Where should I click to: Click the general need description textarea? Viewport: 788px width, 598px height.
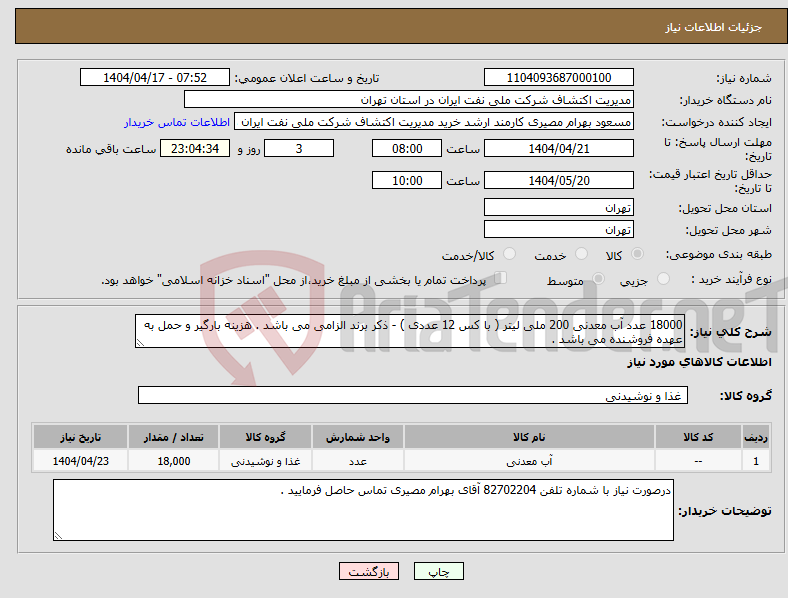tap(410, 331)
